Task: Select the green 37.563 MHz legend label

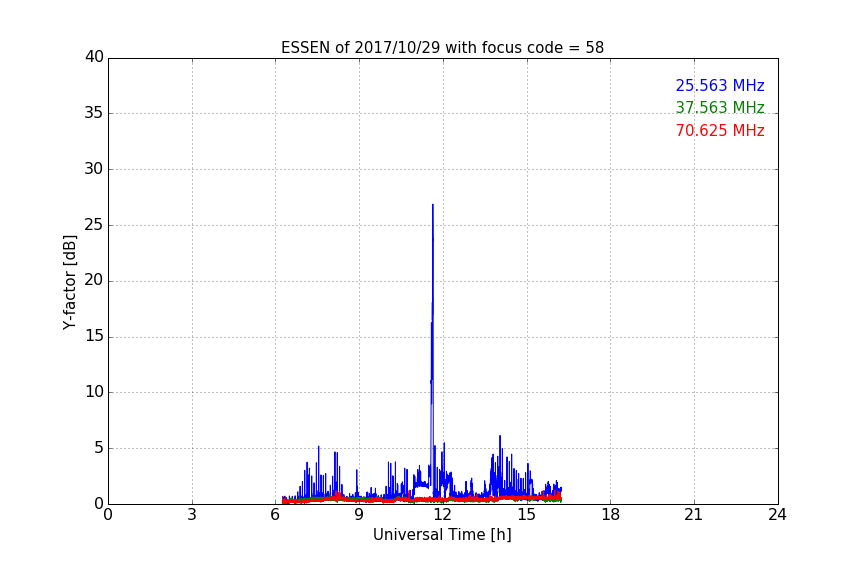Action: 720,107
